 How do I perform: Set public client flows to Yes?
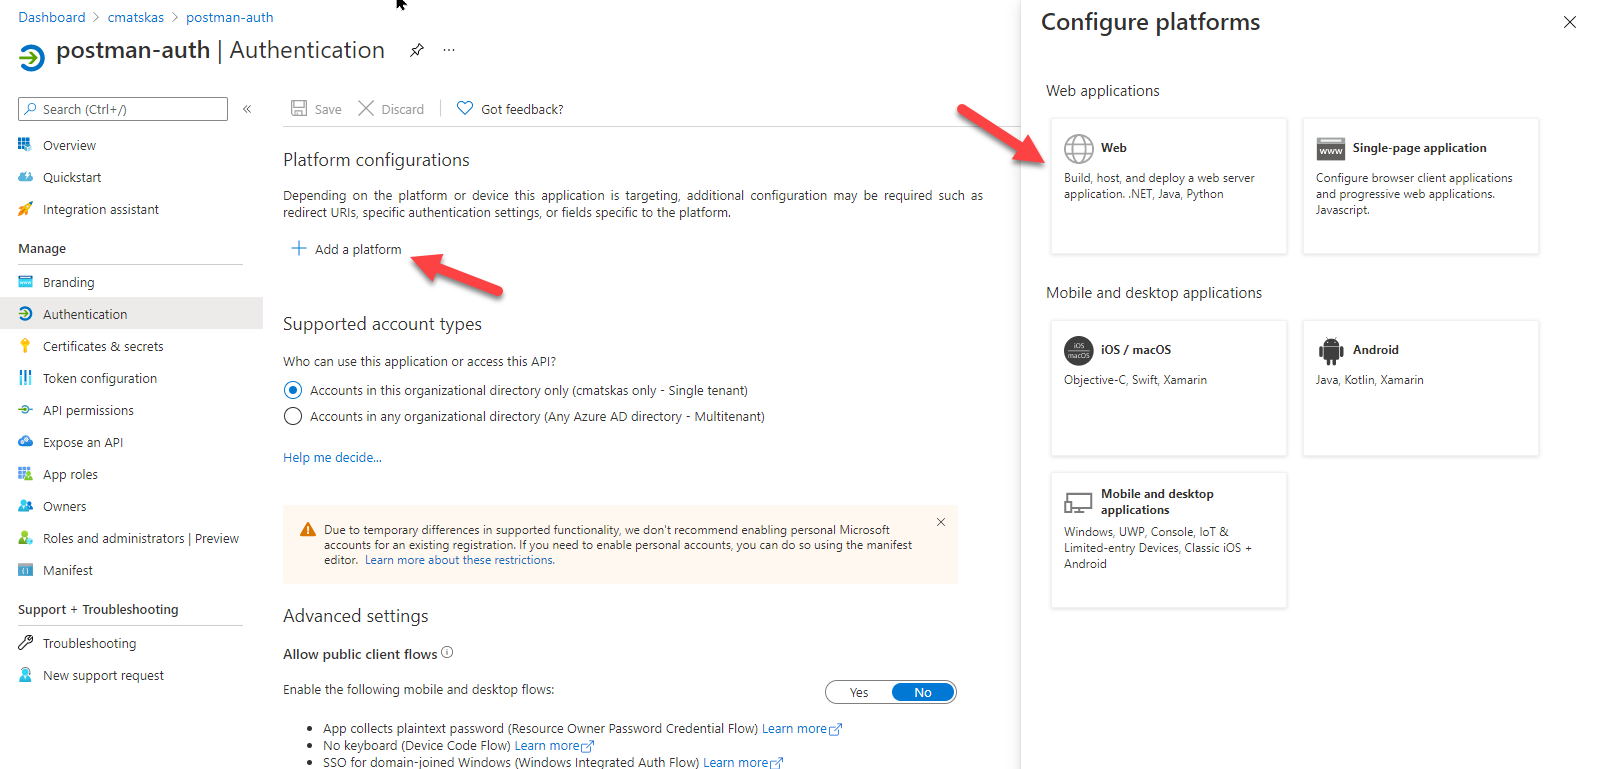(859, 692)
